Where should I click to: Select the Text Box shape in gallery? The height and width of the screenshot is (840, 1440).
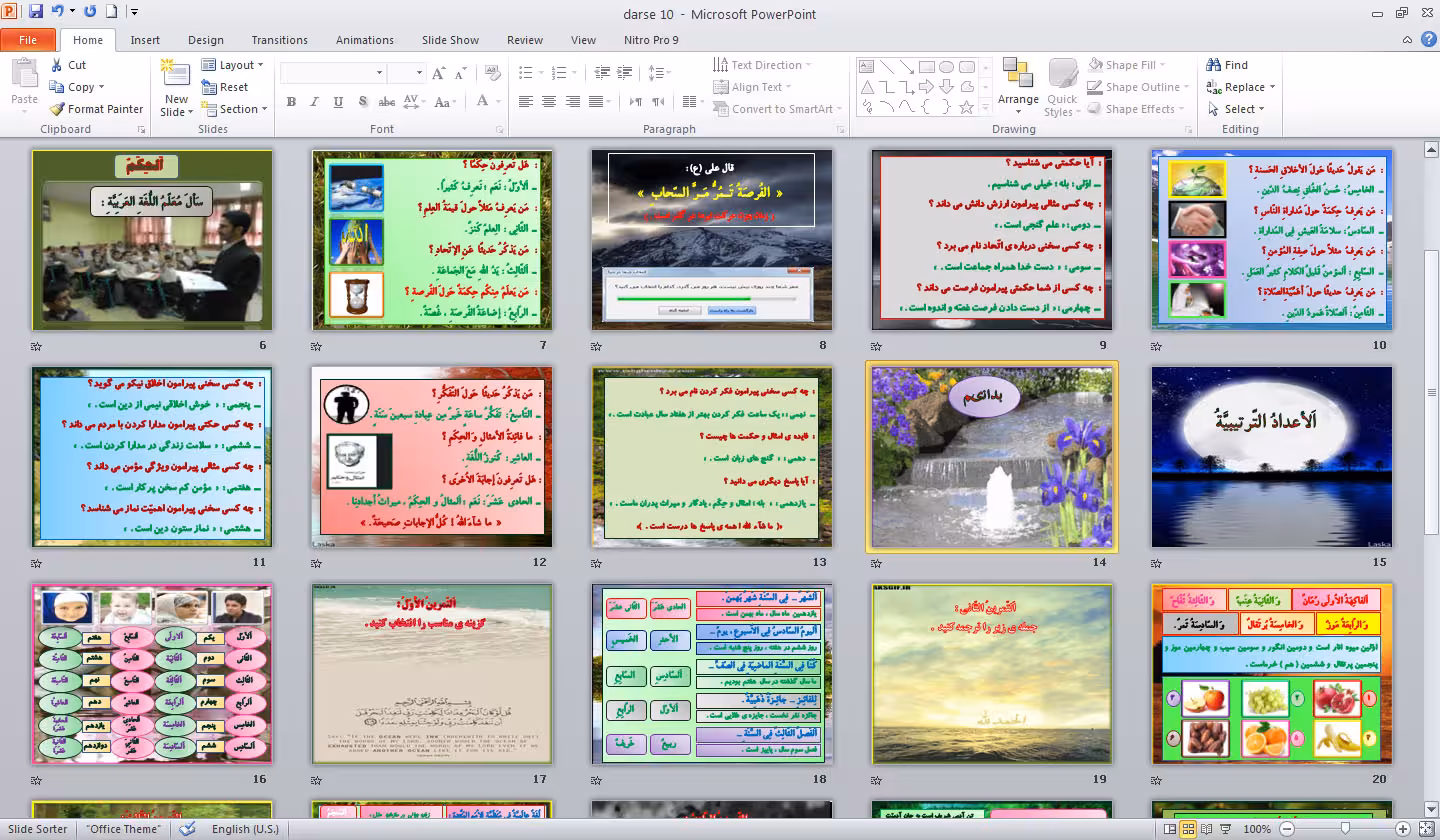(x=866, y=67)
